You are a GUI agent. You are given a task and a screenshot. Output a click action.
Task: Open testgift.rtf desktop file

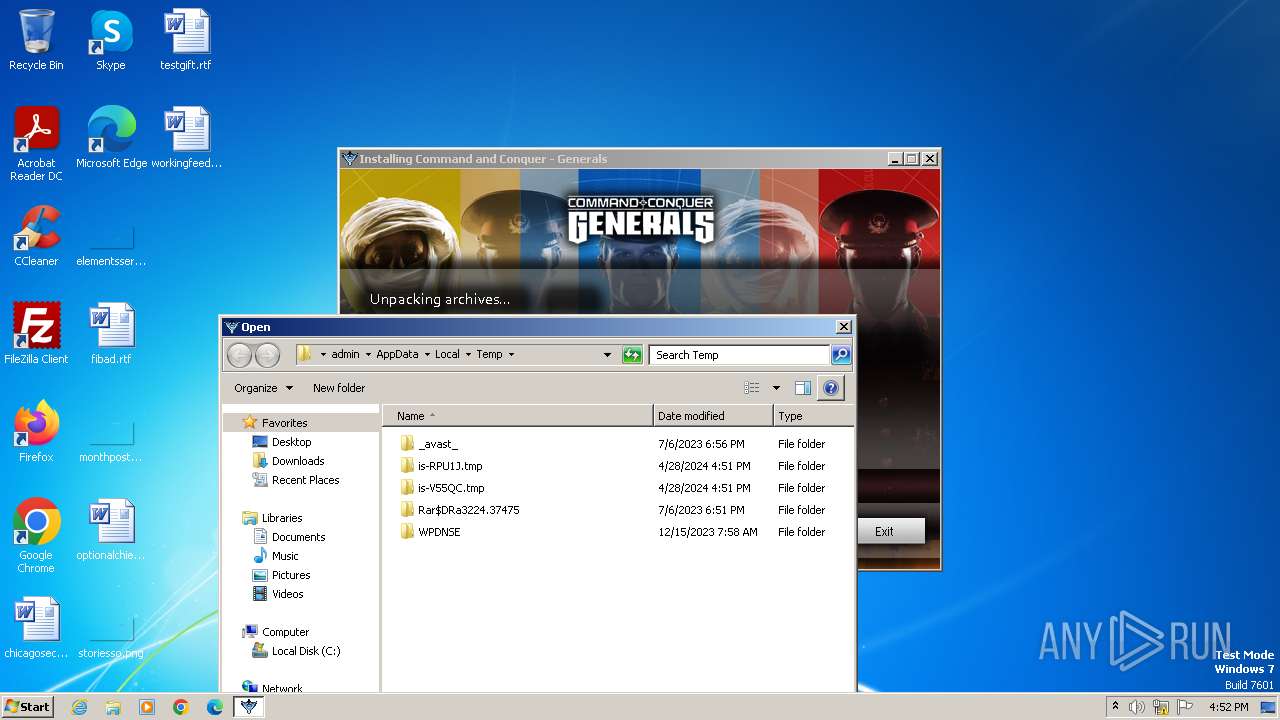coord(186,40)
